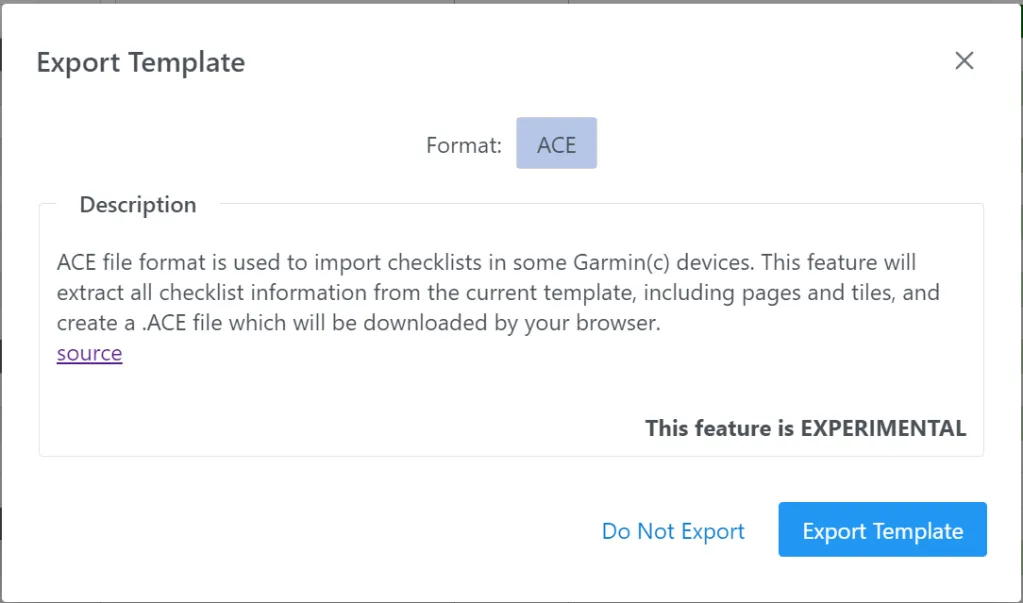
Task: Select the ACE format option
Action: [x=556, y=144]
